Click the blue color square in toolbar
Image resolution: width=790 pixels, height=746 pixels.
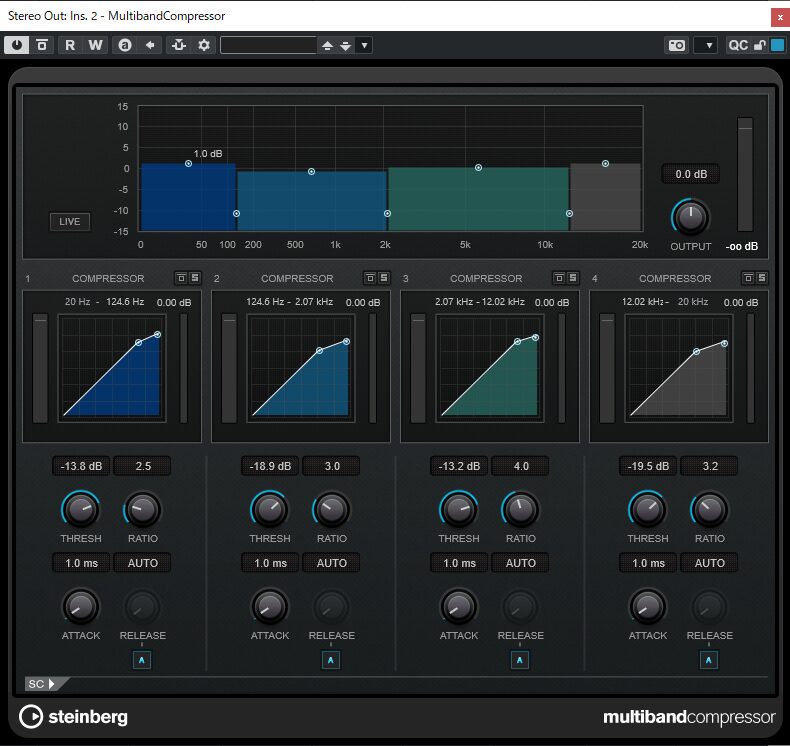coord(777,45)
